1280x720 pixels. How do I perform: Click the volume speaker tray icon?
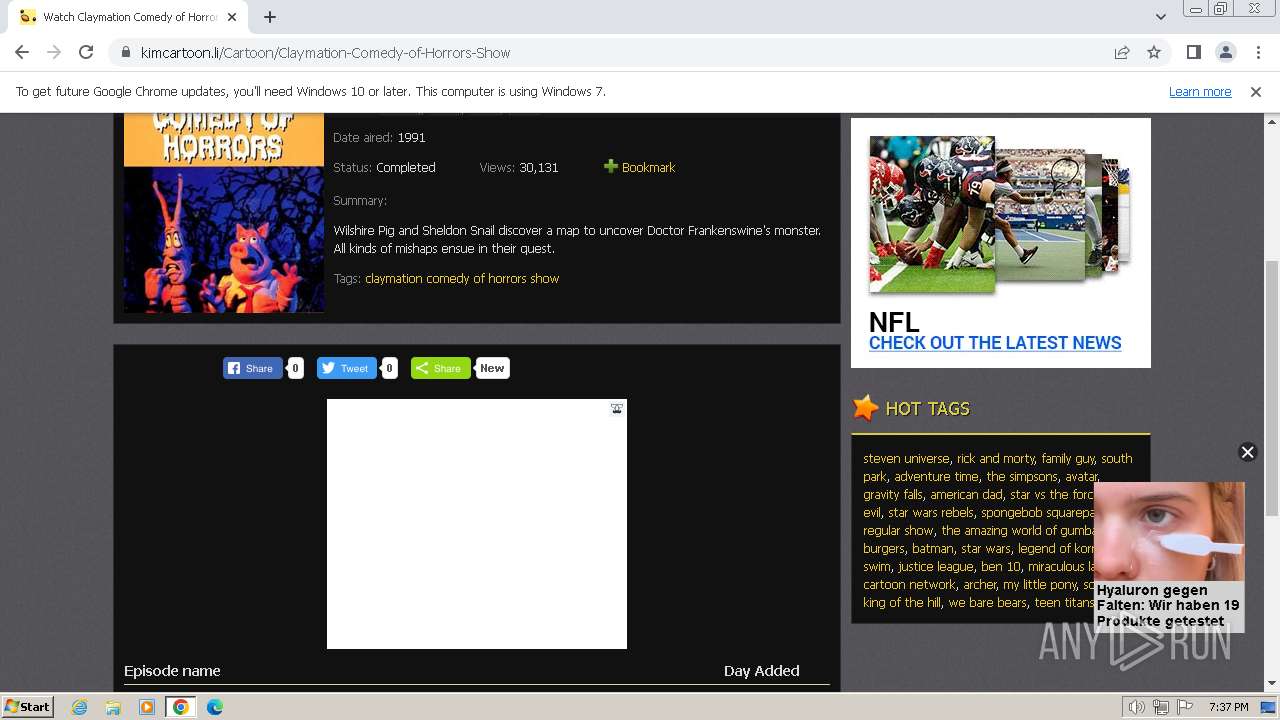[1137, 707]
